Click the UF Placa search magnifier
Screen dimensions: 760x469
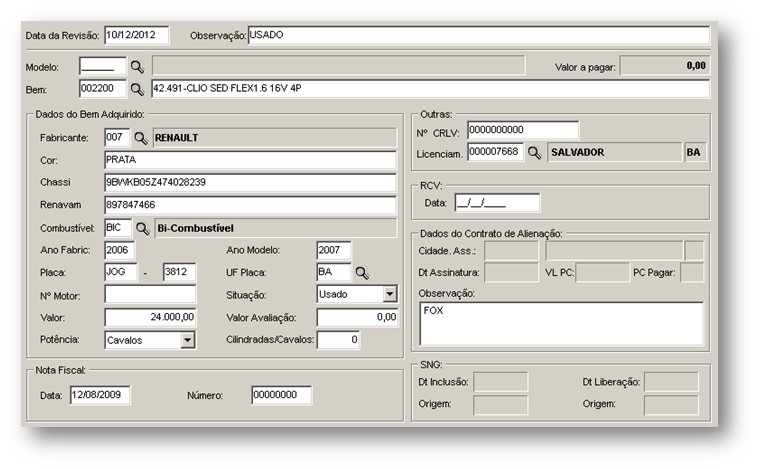click(362, 273)
